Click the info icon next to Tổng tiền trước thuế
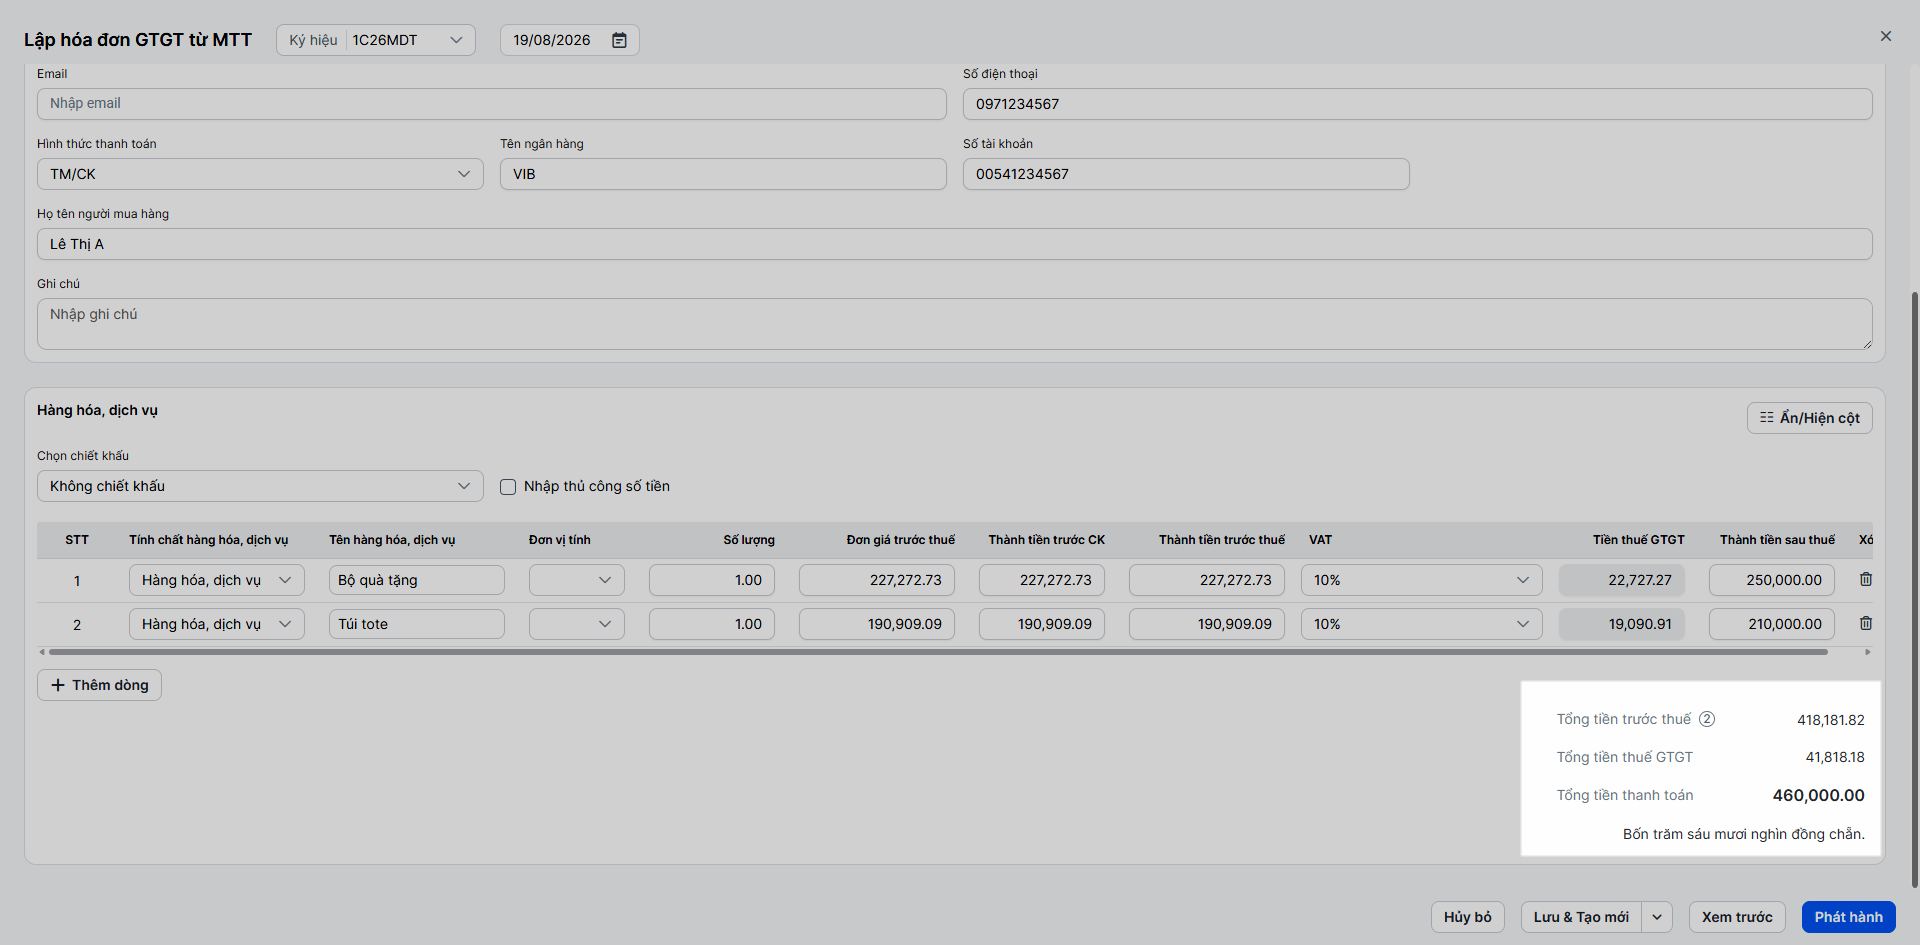Viewport: 1920px width, 945px height. point(1707,719)
